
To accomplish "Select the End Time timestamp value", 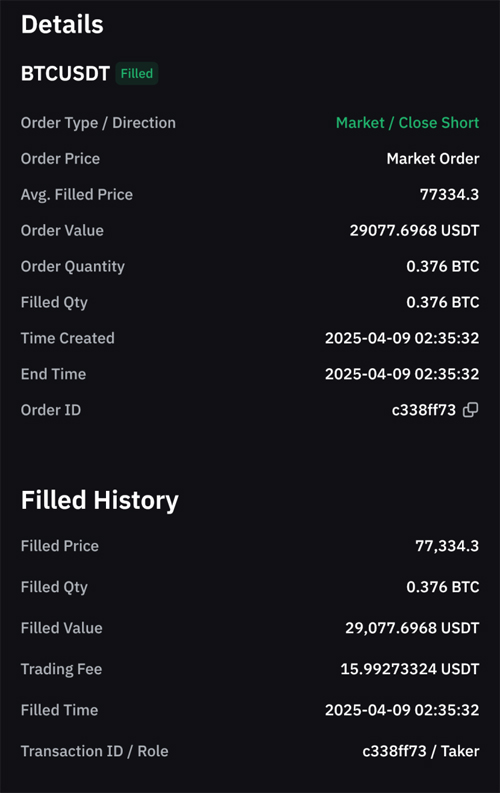I will click(x=402, y=374).
